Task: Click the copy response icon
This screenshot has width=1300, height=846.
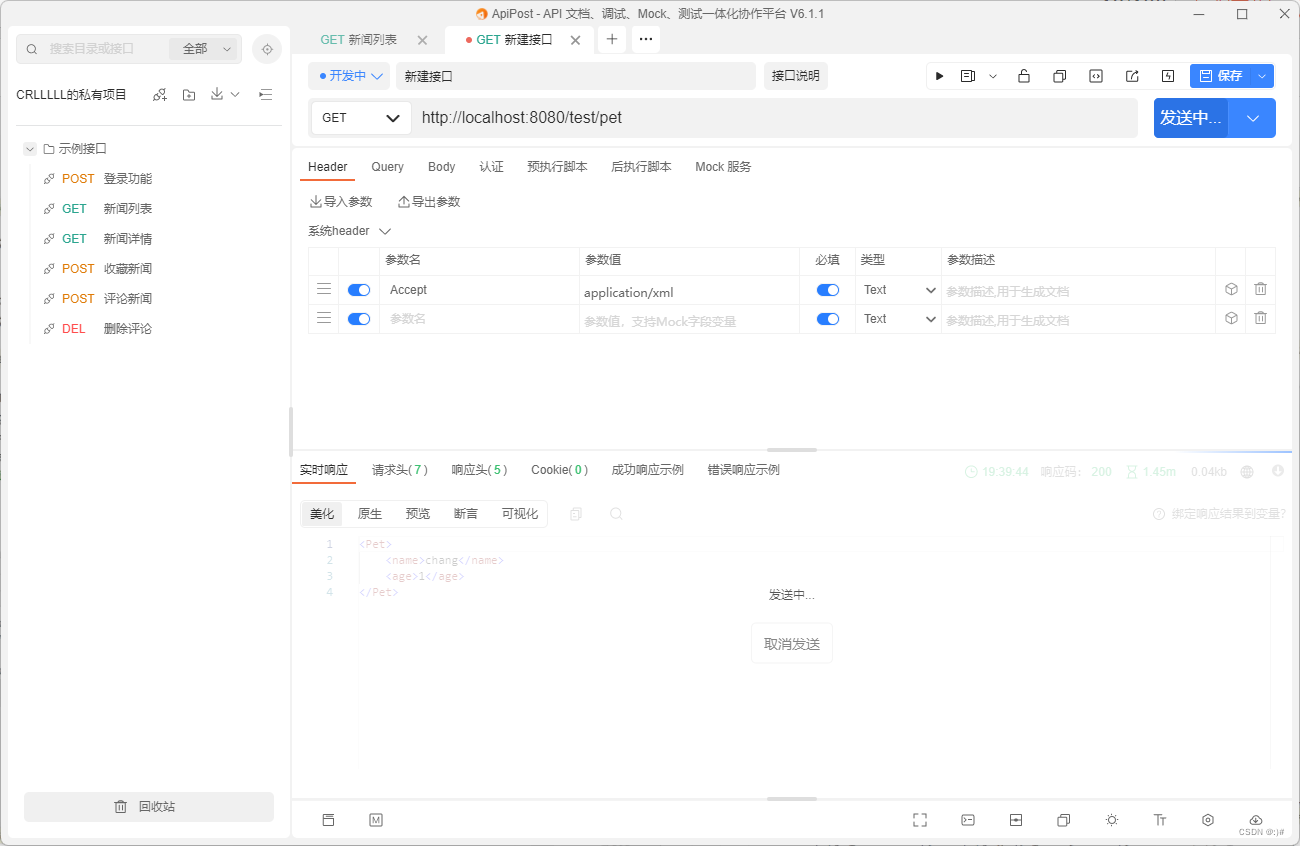Action: point(576,514)
